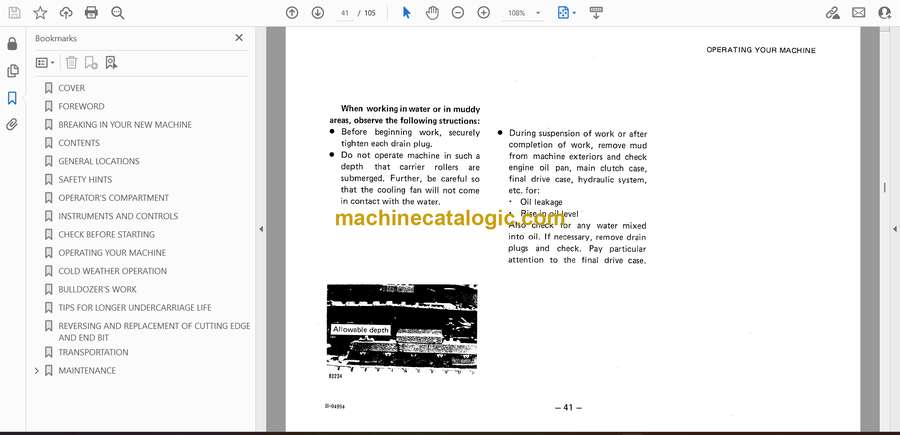Open the lock security panel icon
900x435 pixels.
[x=12, y=44]
